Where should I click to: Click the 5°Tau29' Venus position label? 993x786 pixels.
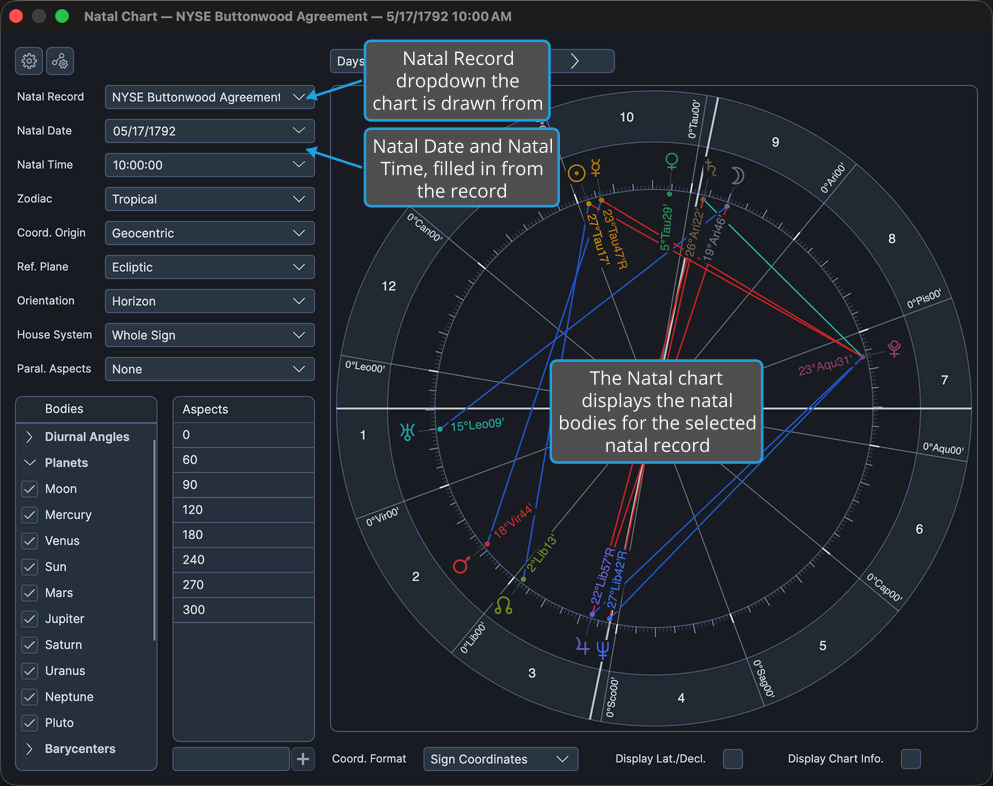pyautogui.click(x=666, y=227)
